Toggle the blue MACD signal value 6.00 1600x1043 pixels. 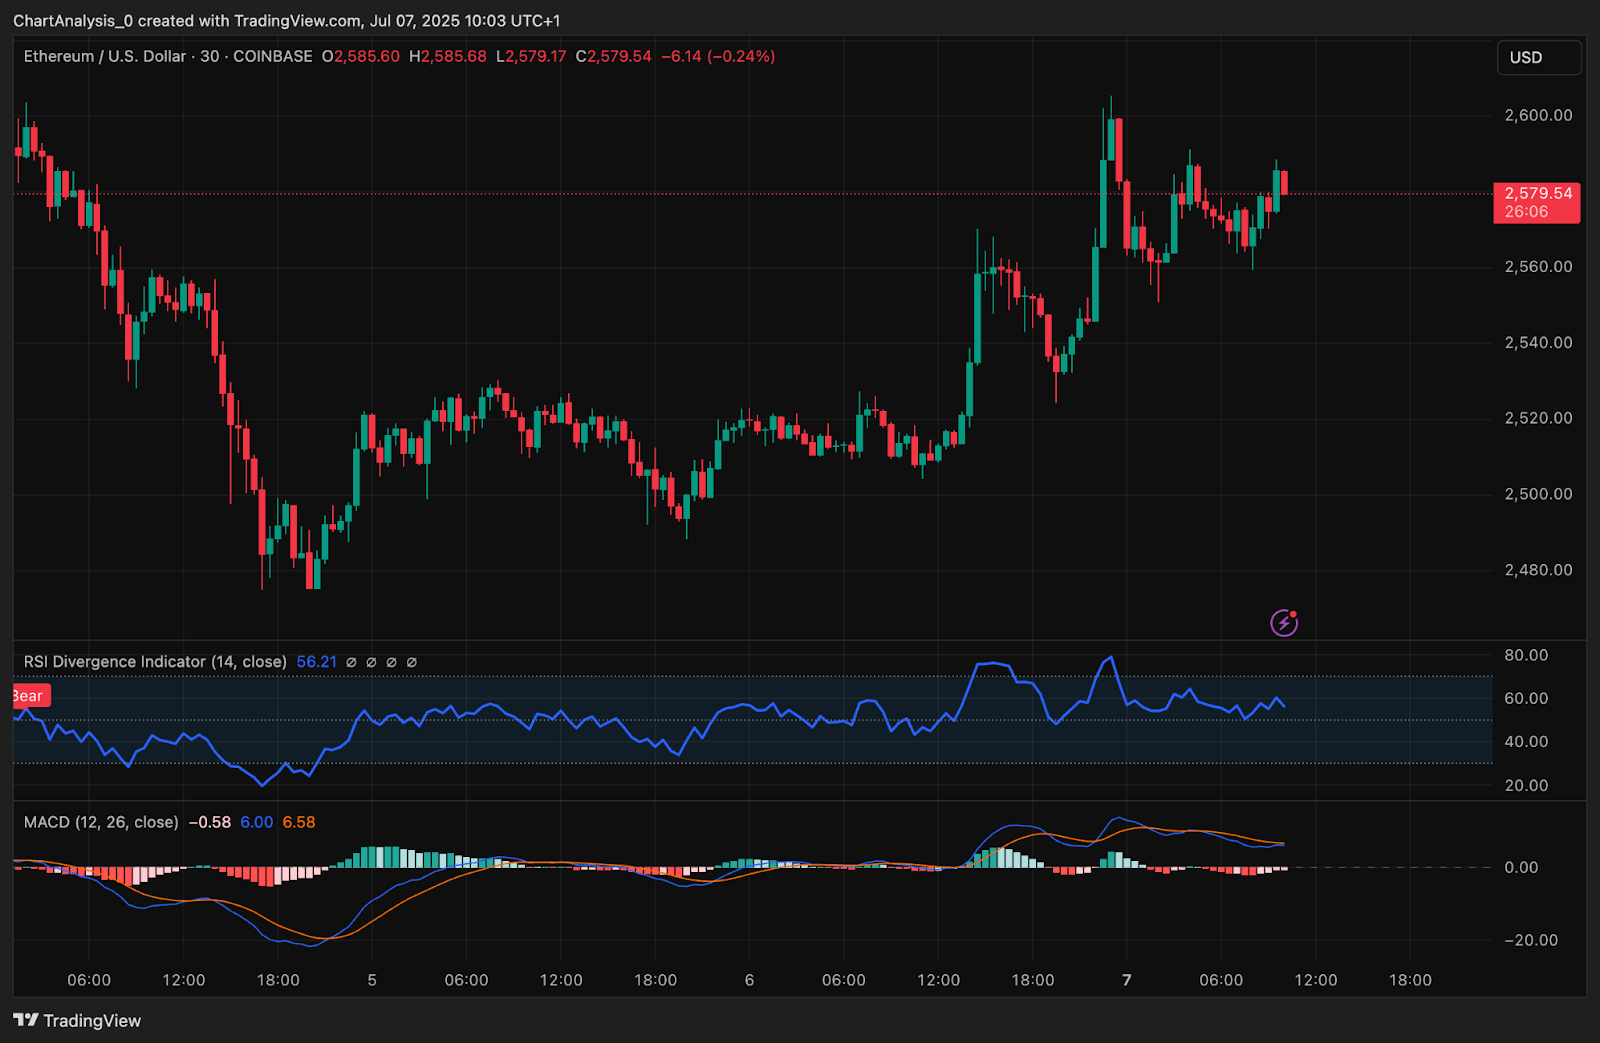click(x=255, y=822)
